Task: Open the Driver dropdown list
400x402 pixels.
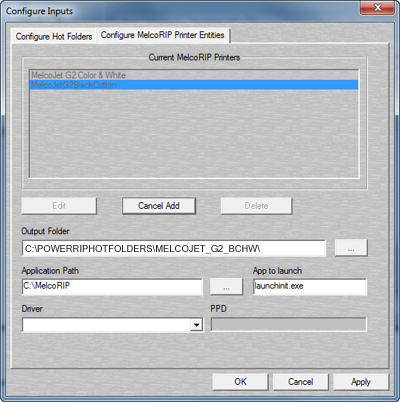Action: click(197, 325)
